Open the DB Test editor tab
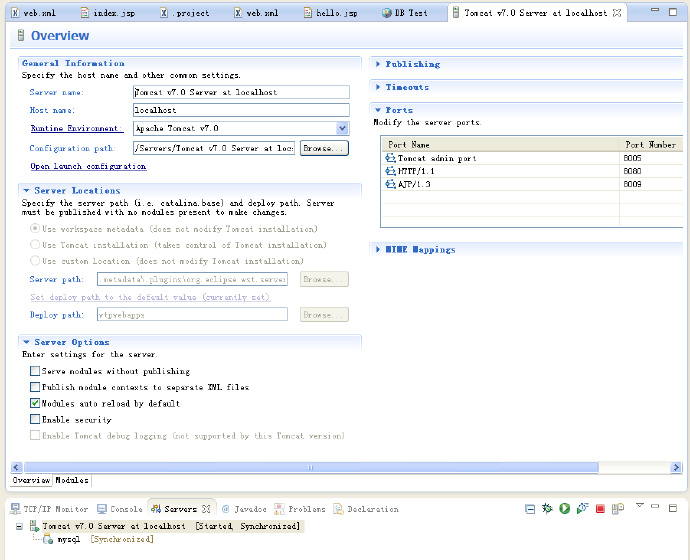This screenshot has height=560, width=690. click(405, 13)
